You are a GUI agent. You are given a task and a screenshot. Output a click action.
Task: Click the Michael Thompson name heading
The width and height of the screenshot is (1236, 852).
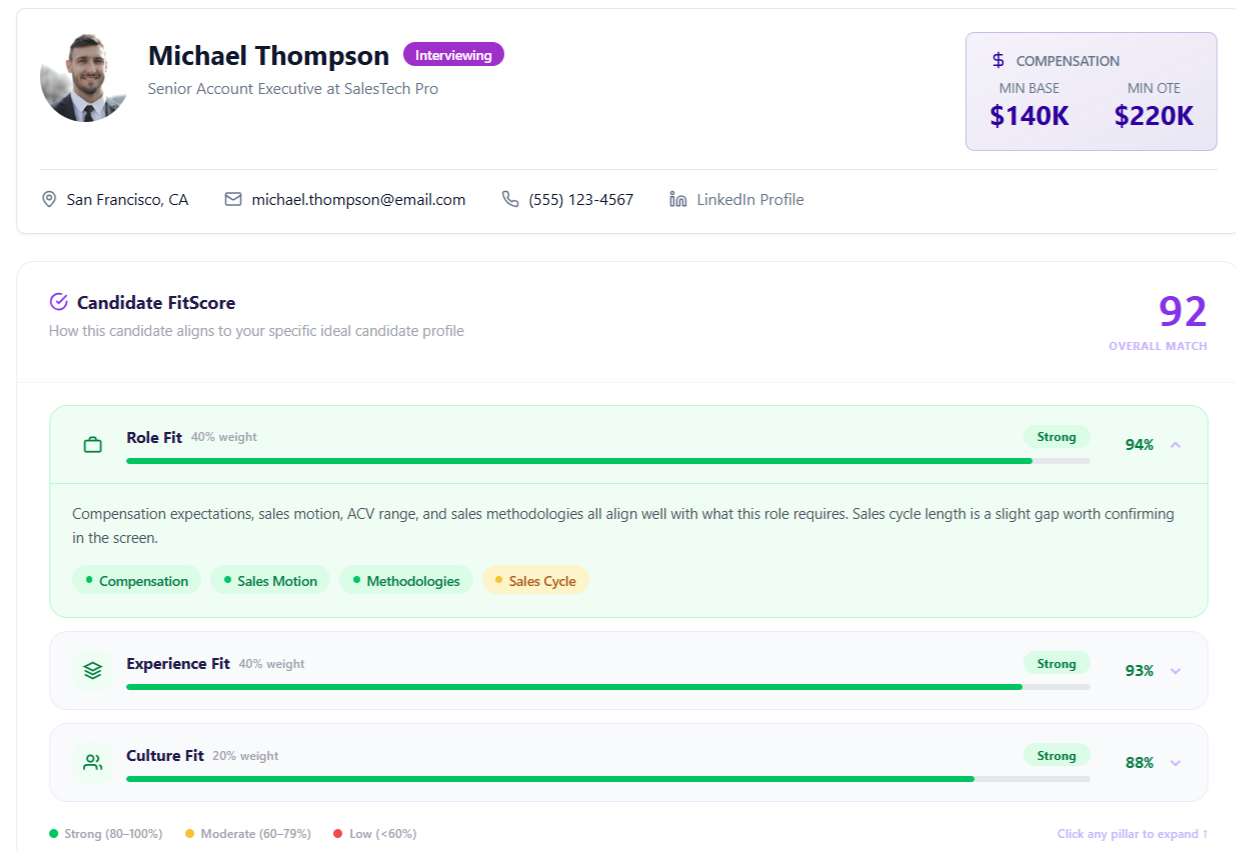(268, 56)
